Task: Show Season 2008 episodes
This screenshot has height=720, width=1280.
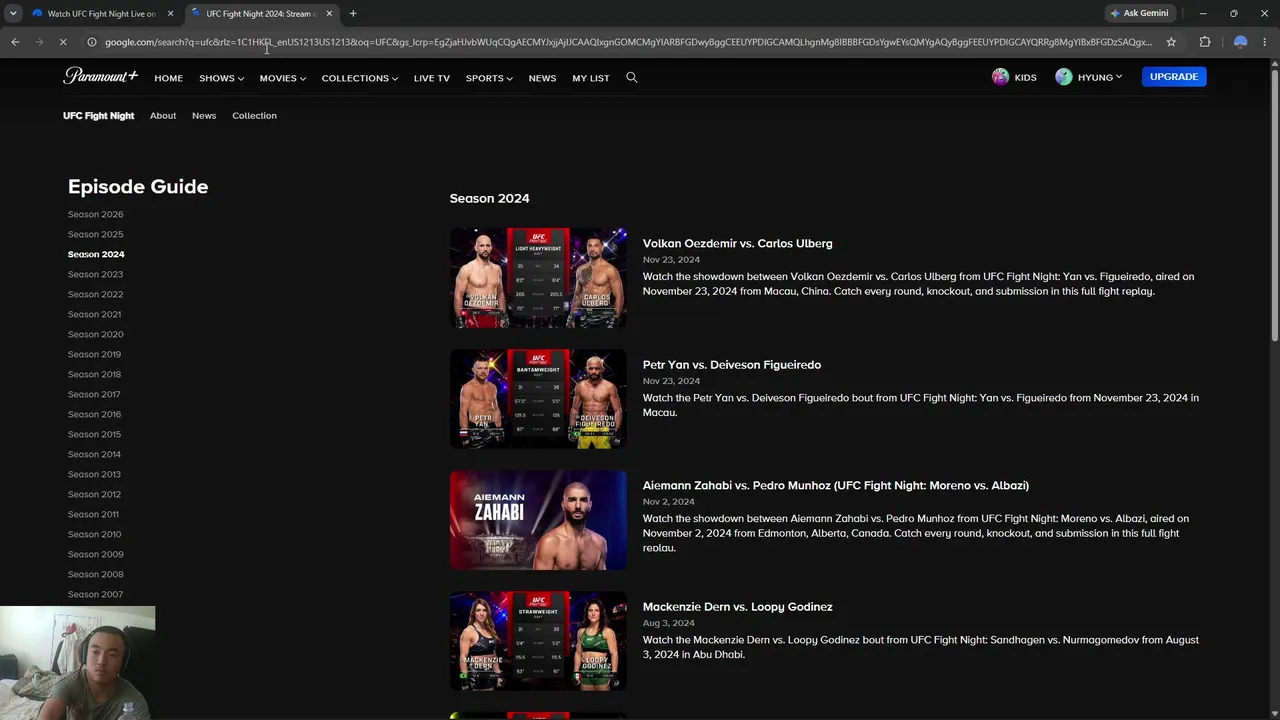Action: 96,574
